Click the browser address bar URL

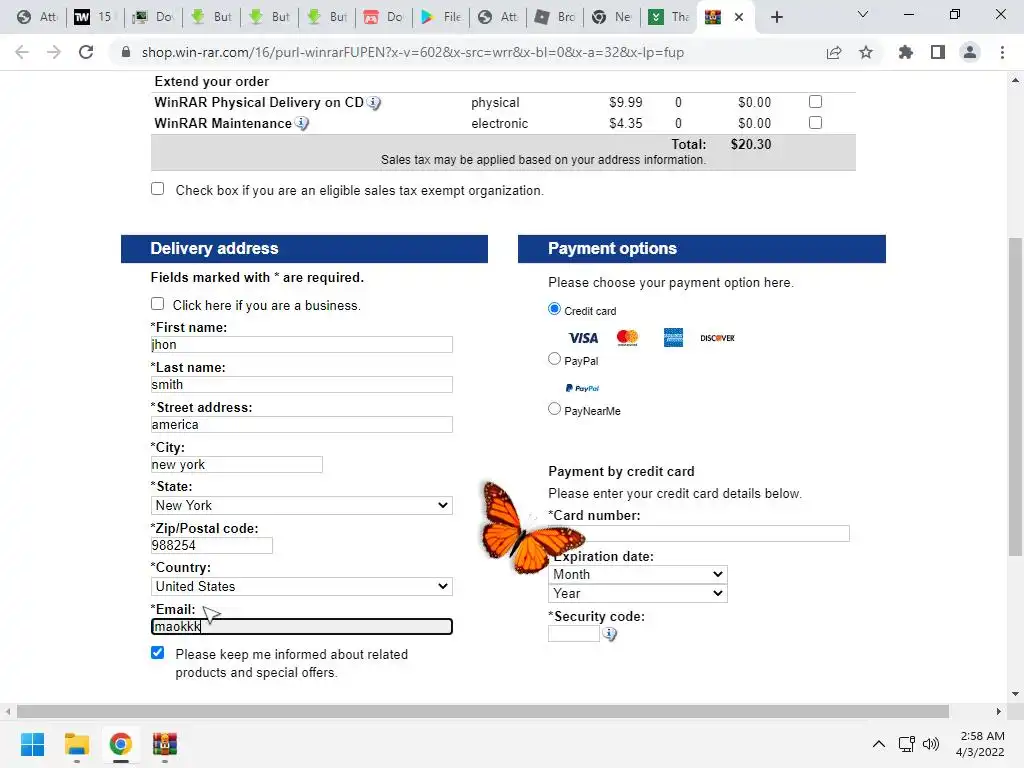click(x=413, y=52)
